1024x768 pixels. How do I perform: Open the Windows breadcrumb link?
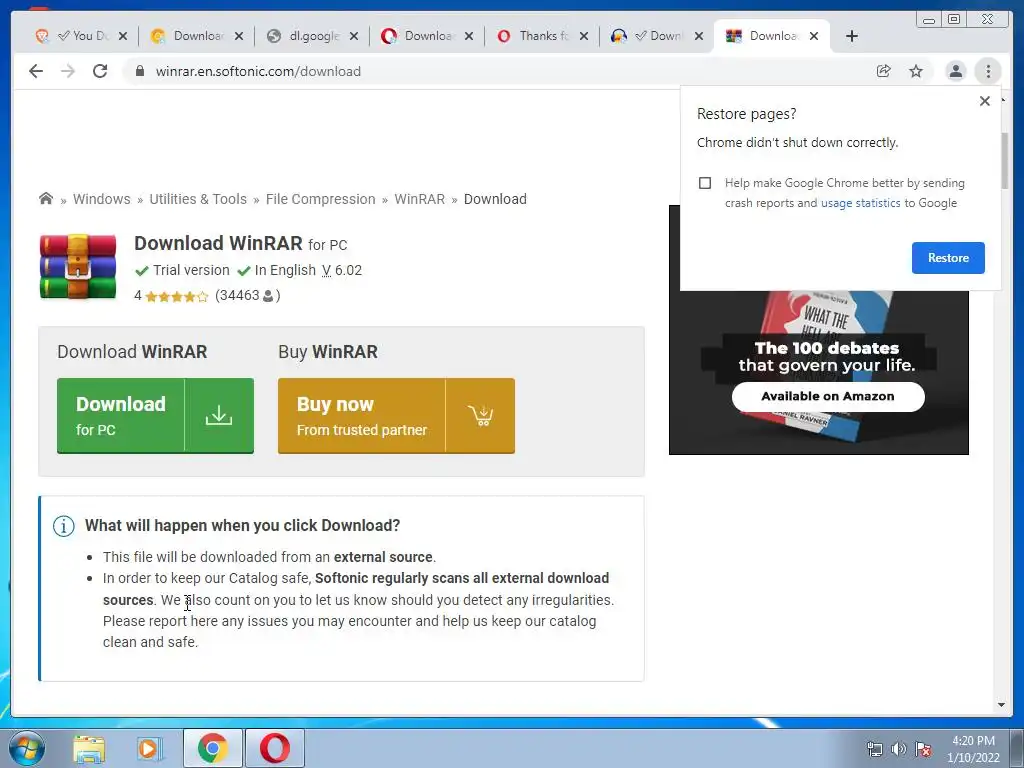click(x=102, y=199)
